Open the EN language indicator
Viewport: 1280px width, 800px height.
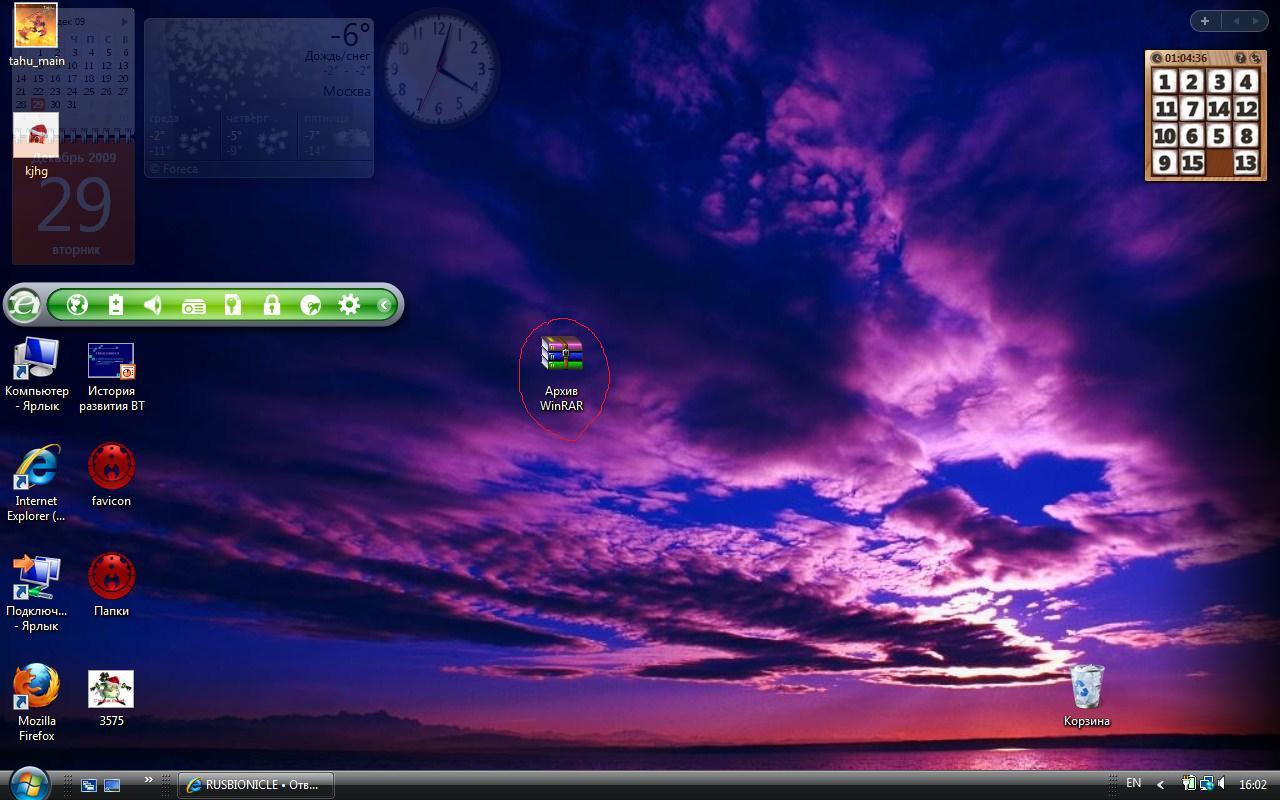point(1134,784)
